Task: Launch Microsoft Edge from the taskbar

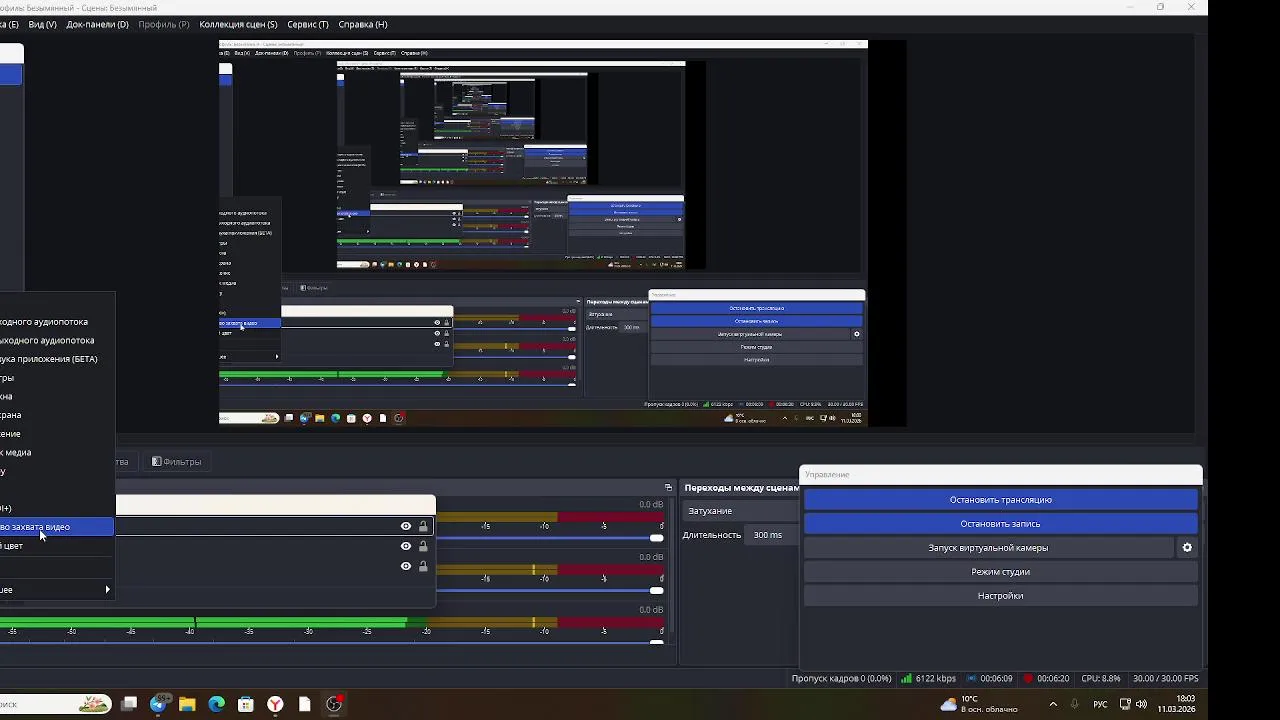Action: click(x=216, y=704)
